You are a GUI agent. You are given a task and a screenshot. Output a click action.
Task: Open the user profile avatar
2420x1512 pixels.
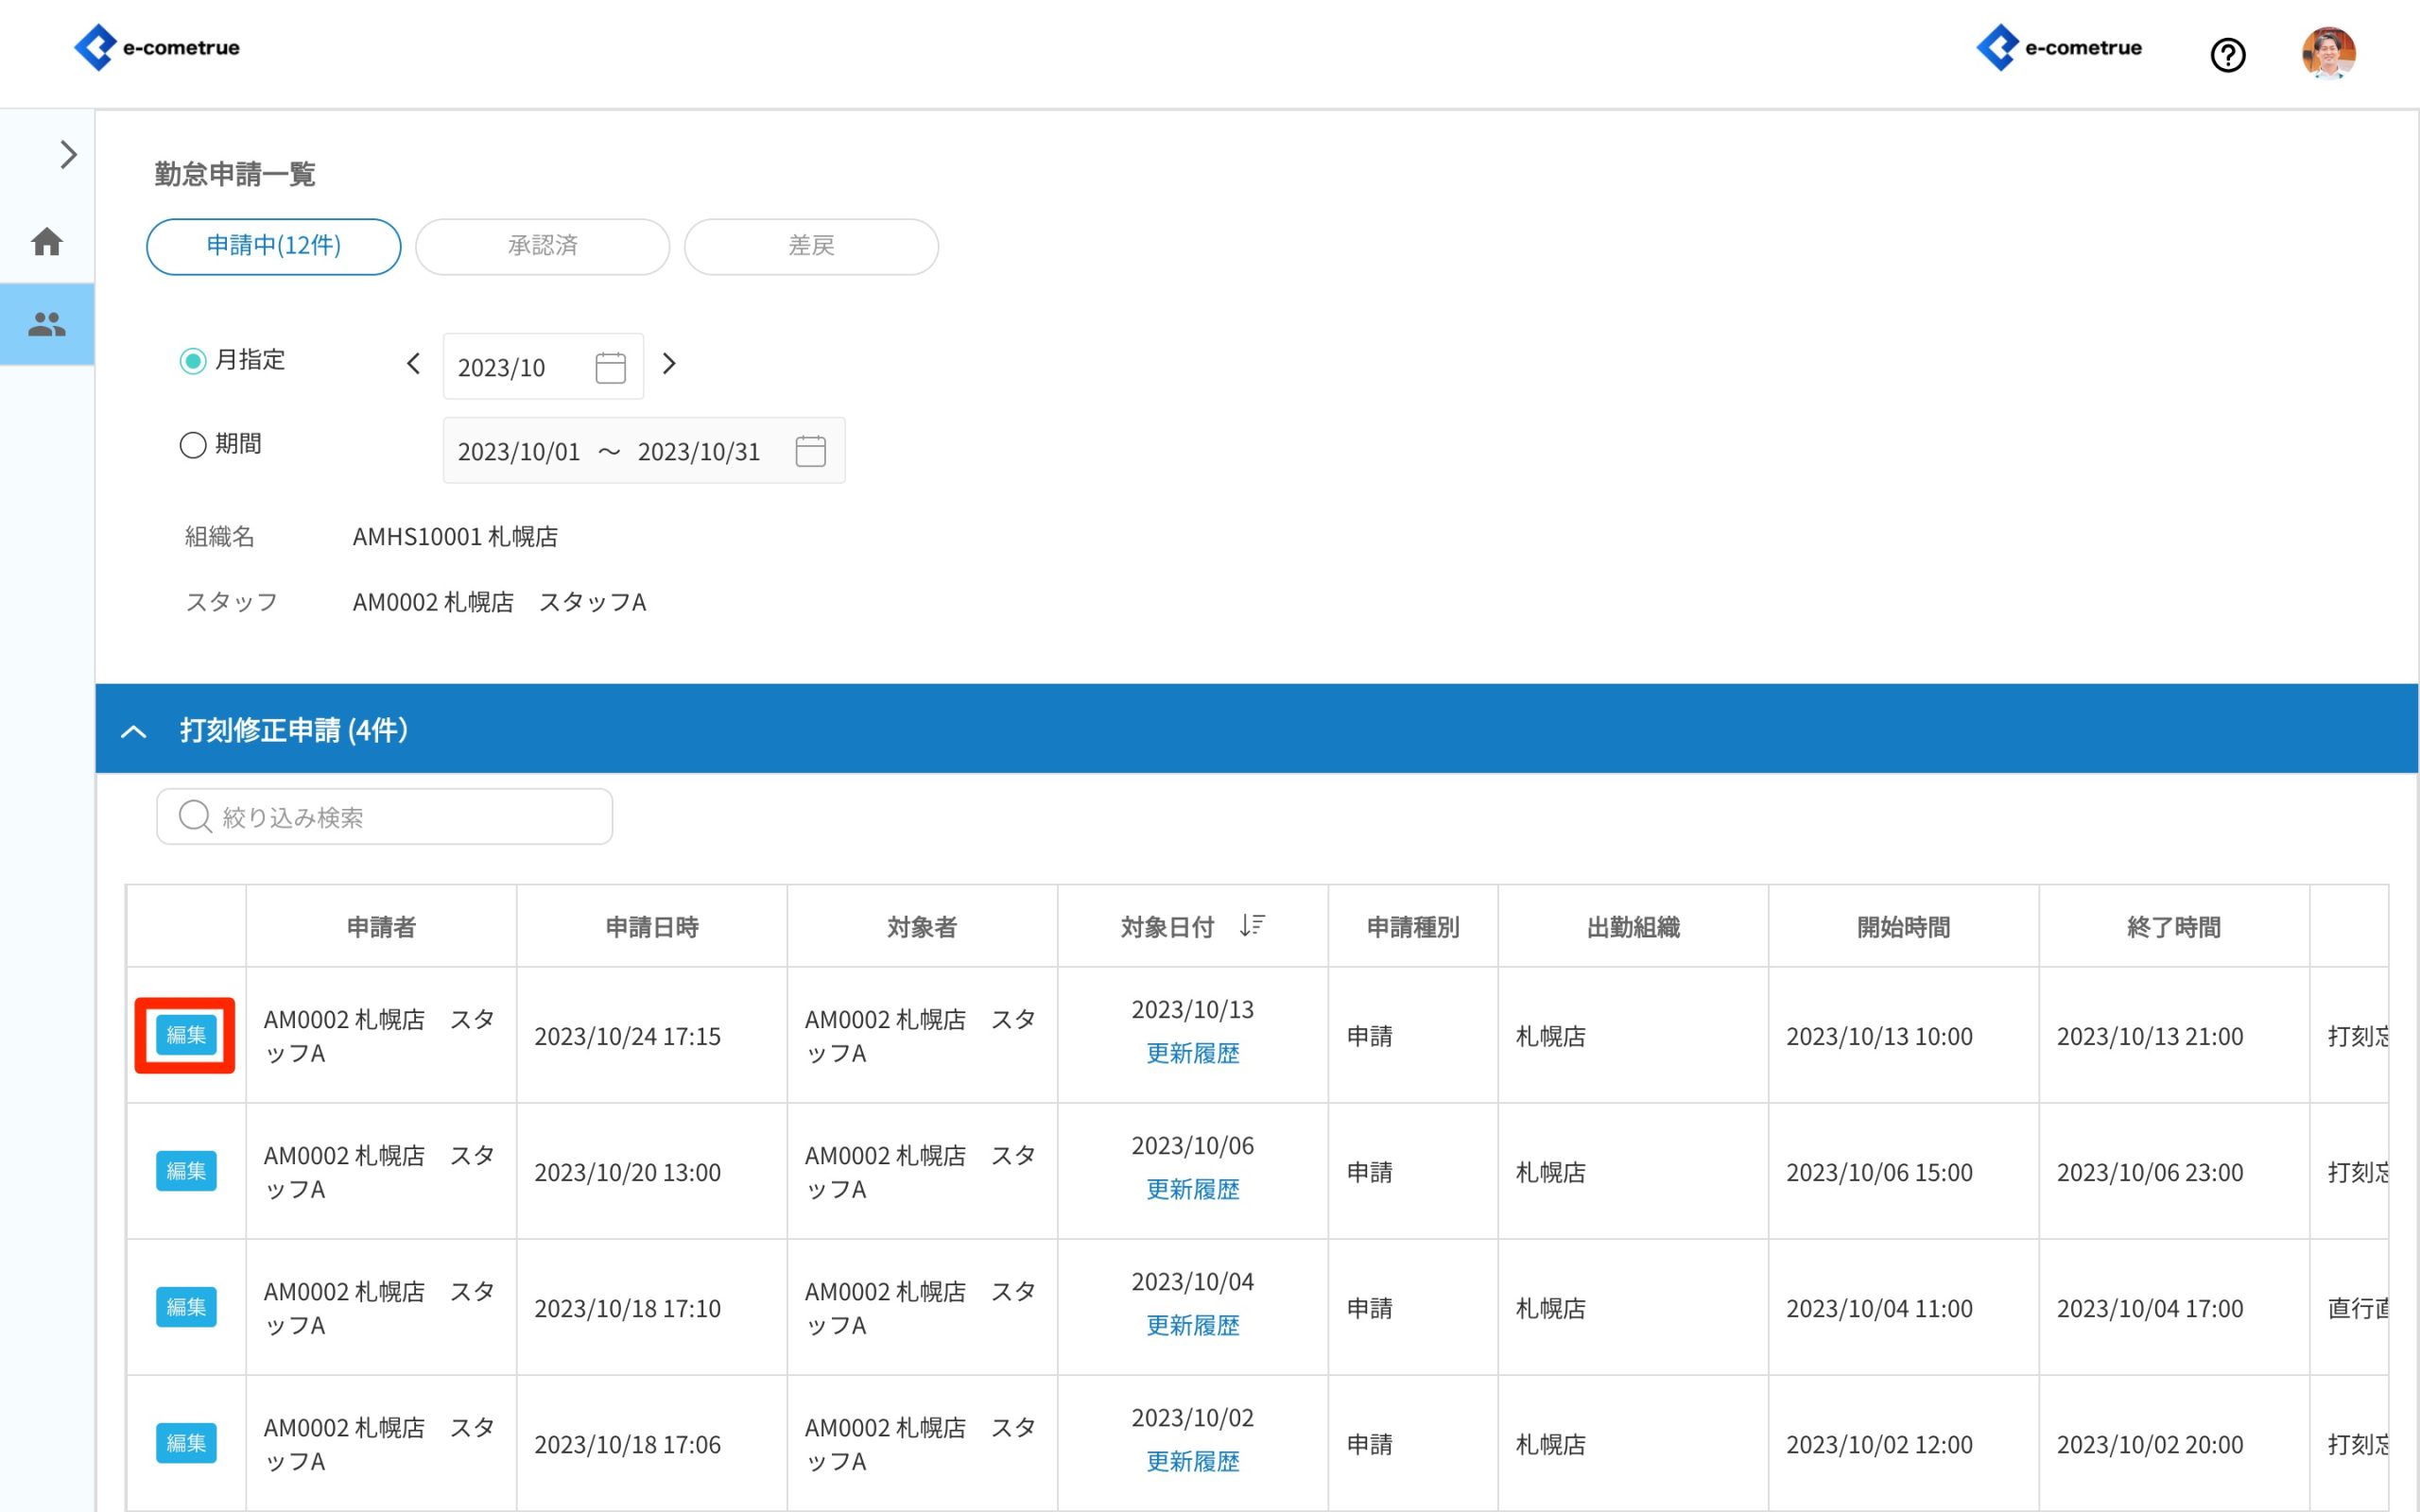pyautogui.click(x=2328, y=52)
